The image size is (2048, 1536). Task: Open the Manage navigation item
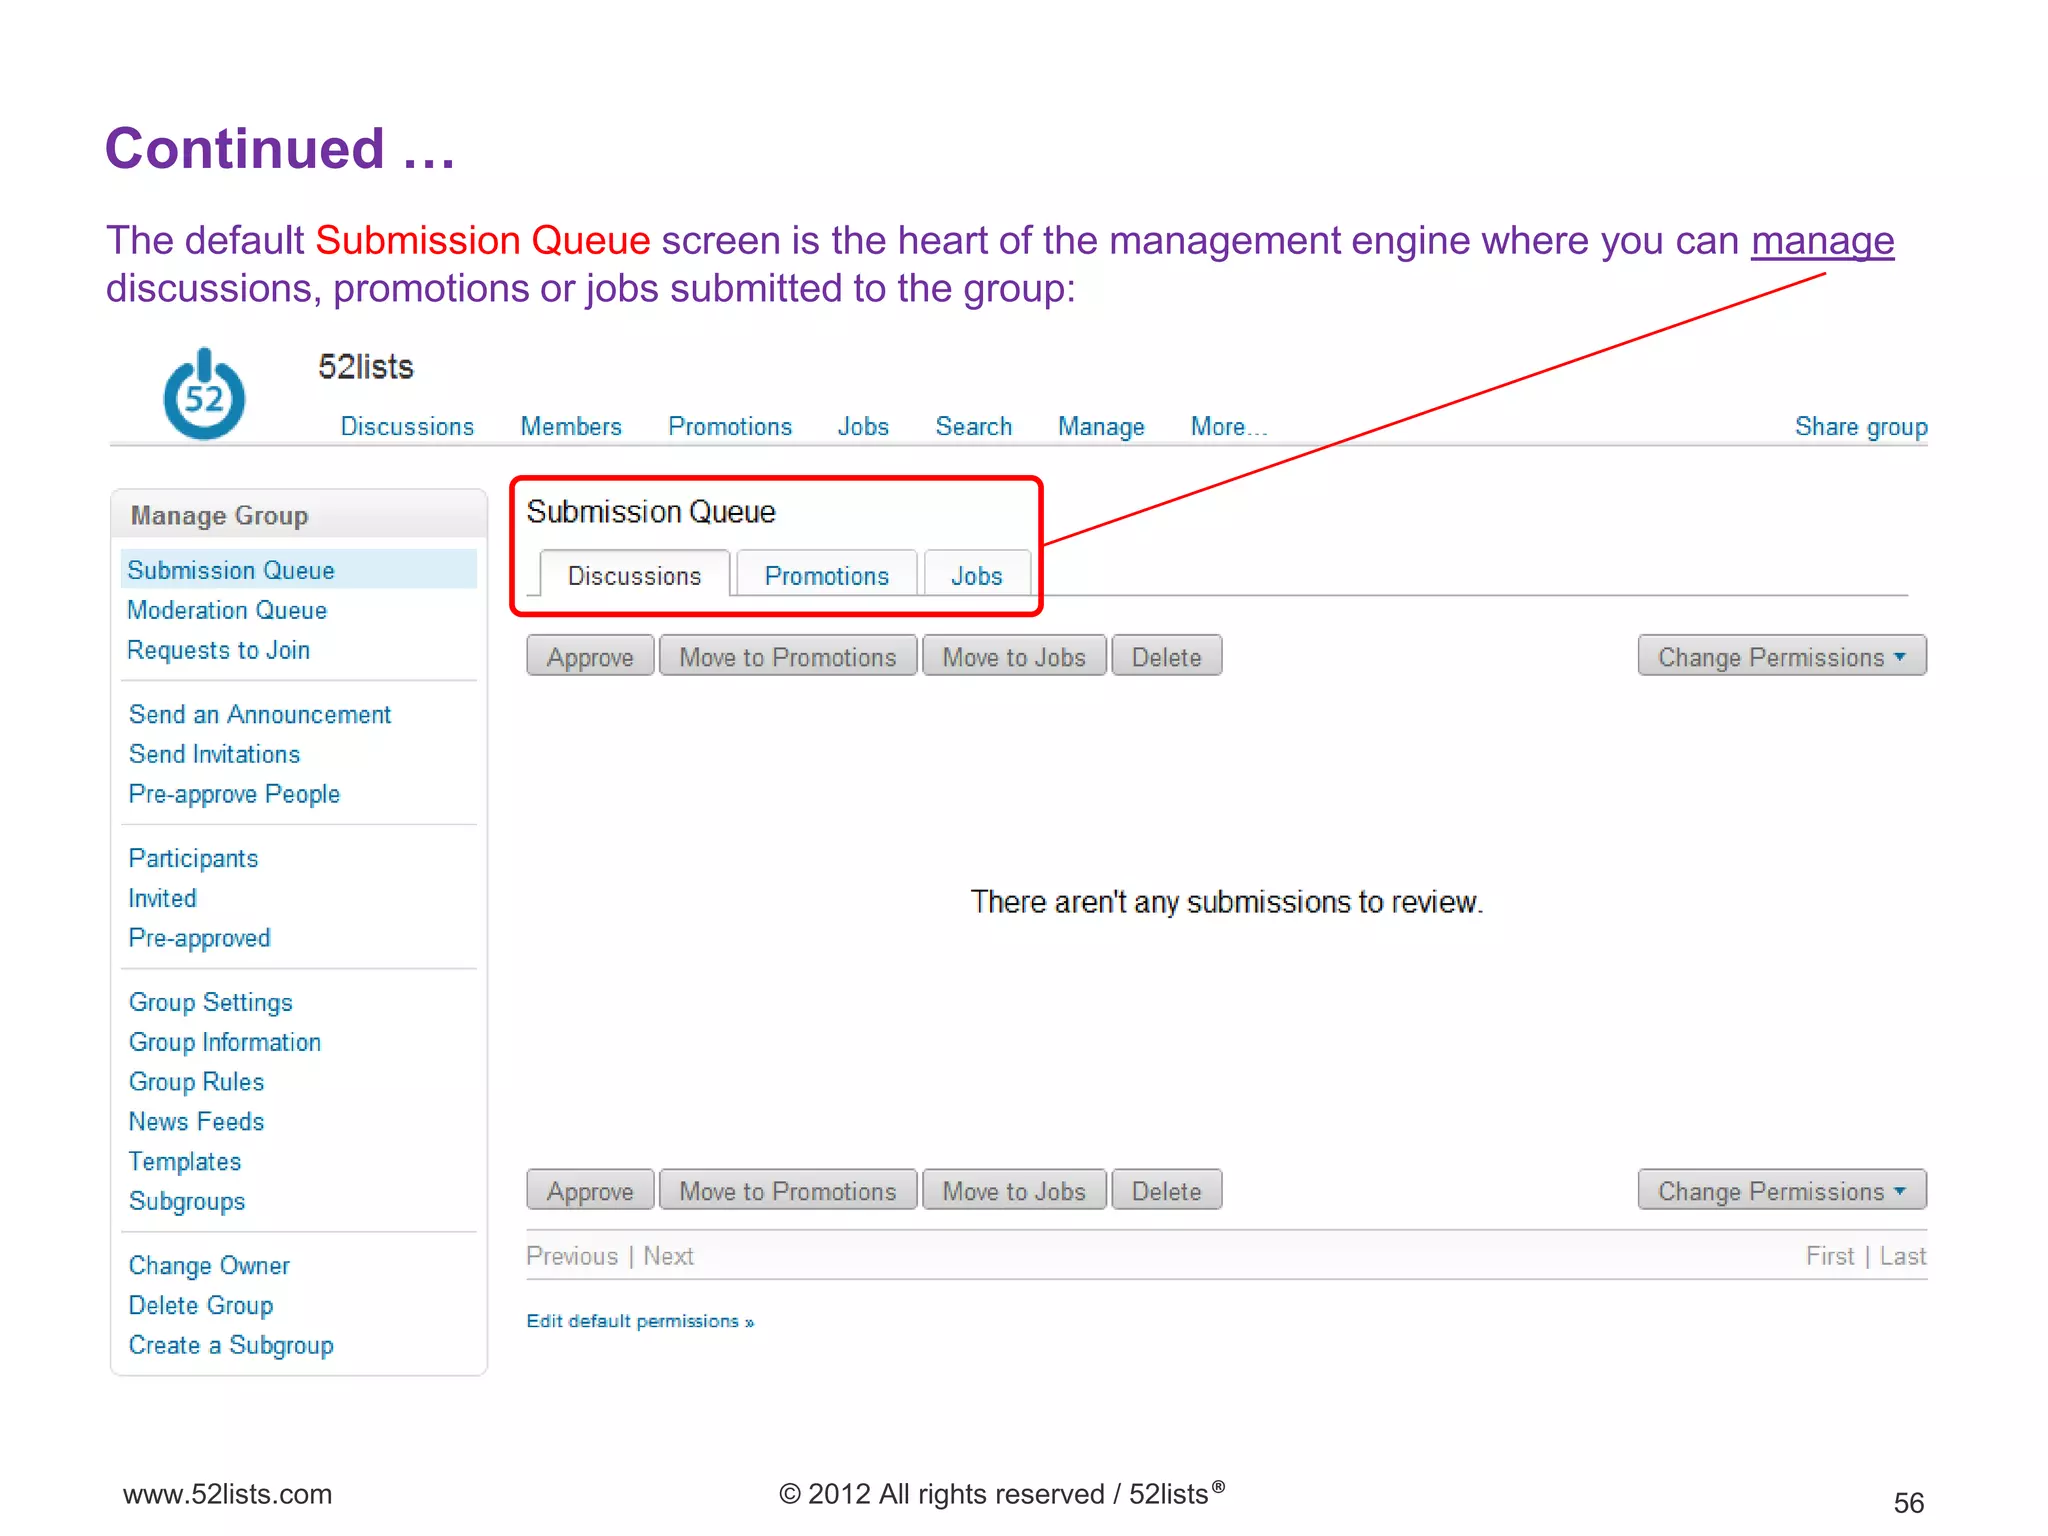[1101, 427]
